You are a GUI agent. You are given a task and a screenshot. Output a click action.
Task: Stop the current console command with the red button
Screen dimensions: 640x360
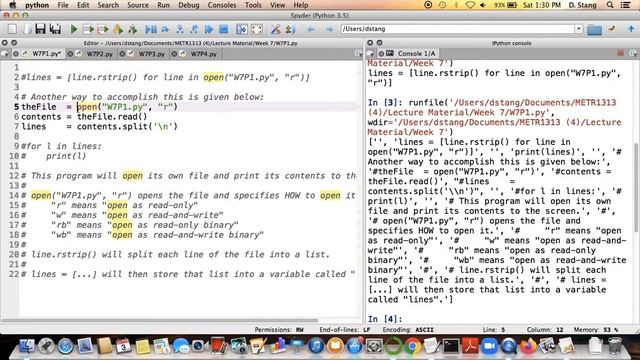[x=620, y=53]
